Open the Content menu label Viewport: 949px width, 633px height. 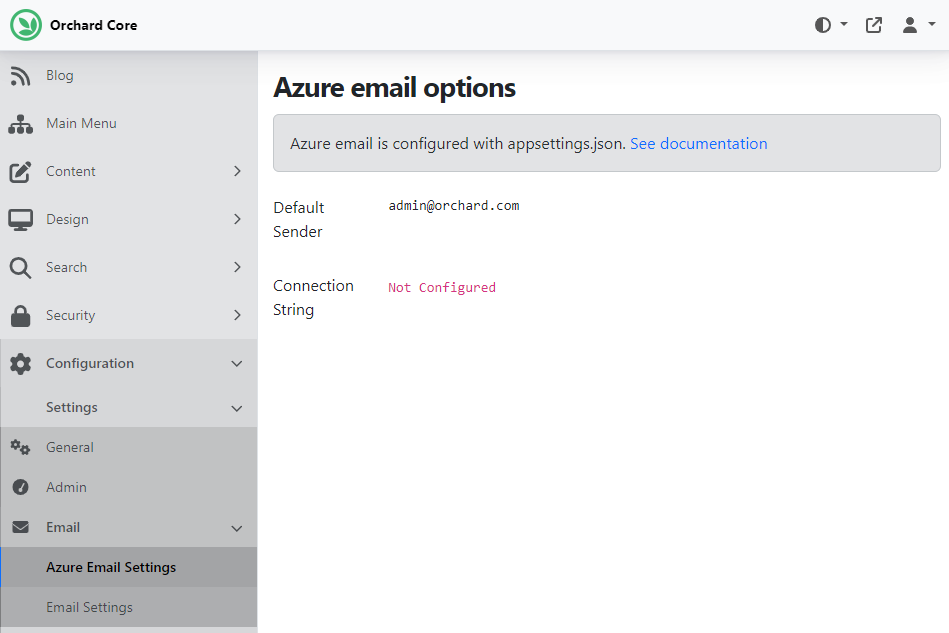pos(71,171)
